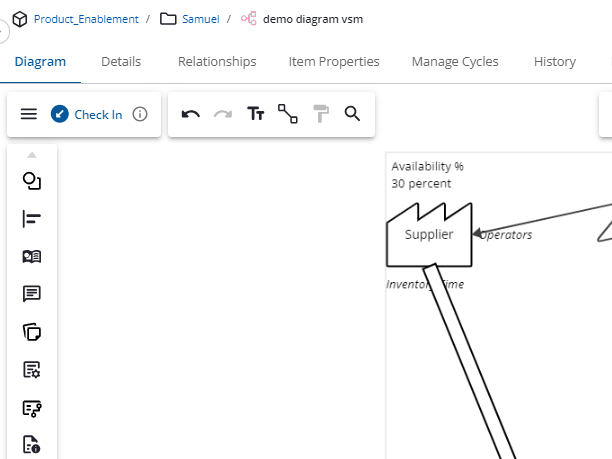Undo the last diagram change

(x=190, y=114)
